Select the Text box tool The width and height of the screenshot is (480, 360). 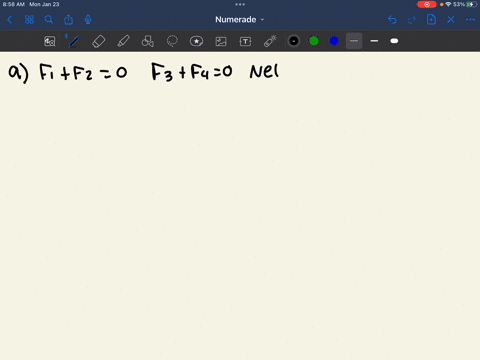[245, 41]
